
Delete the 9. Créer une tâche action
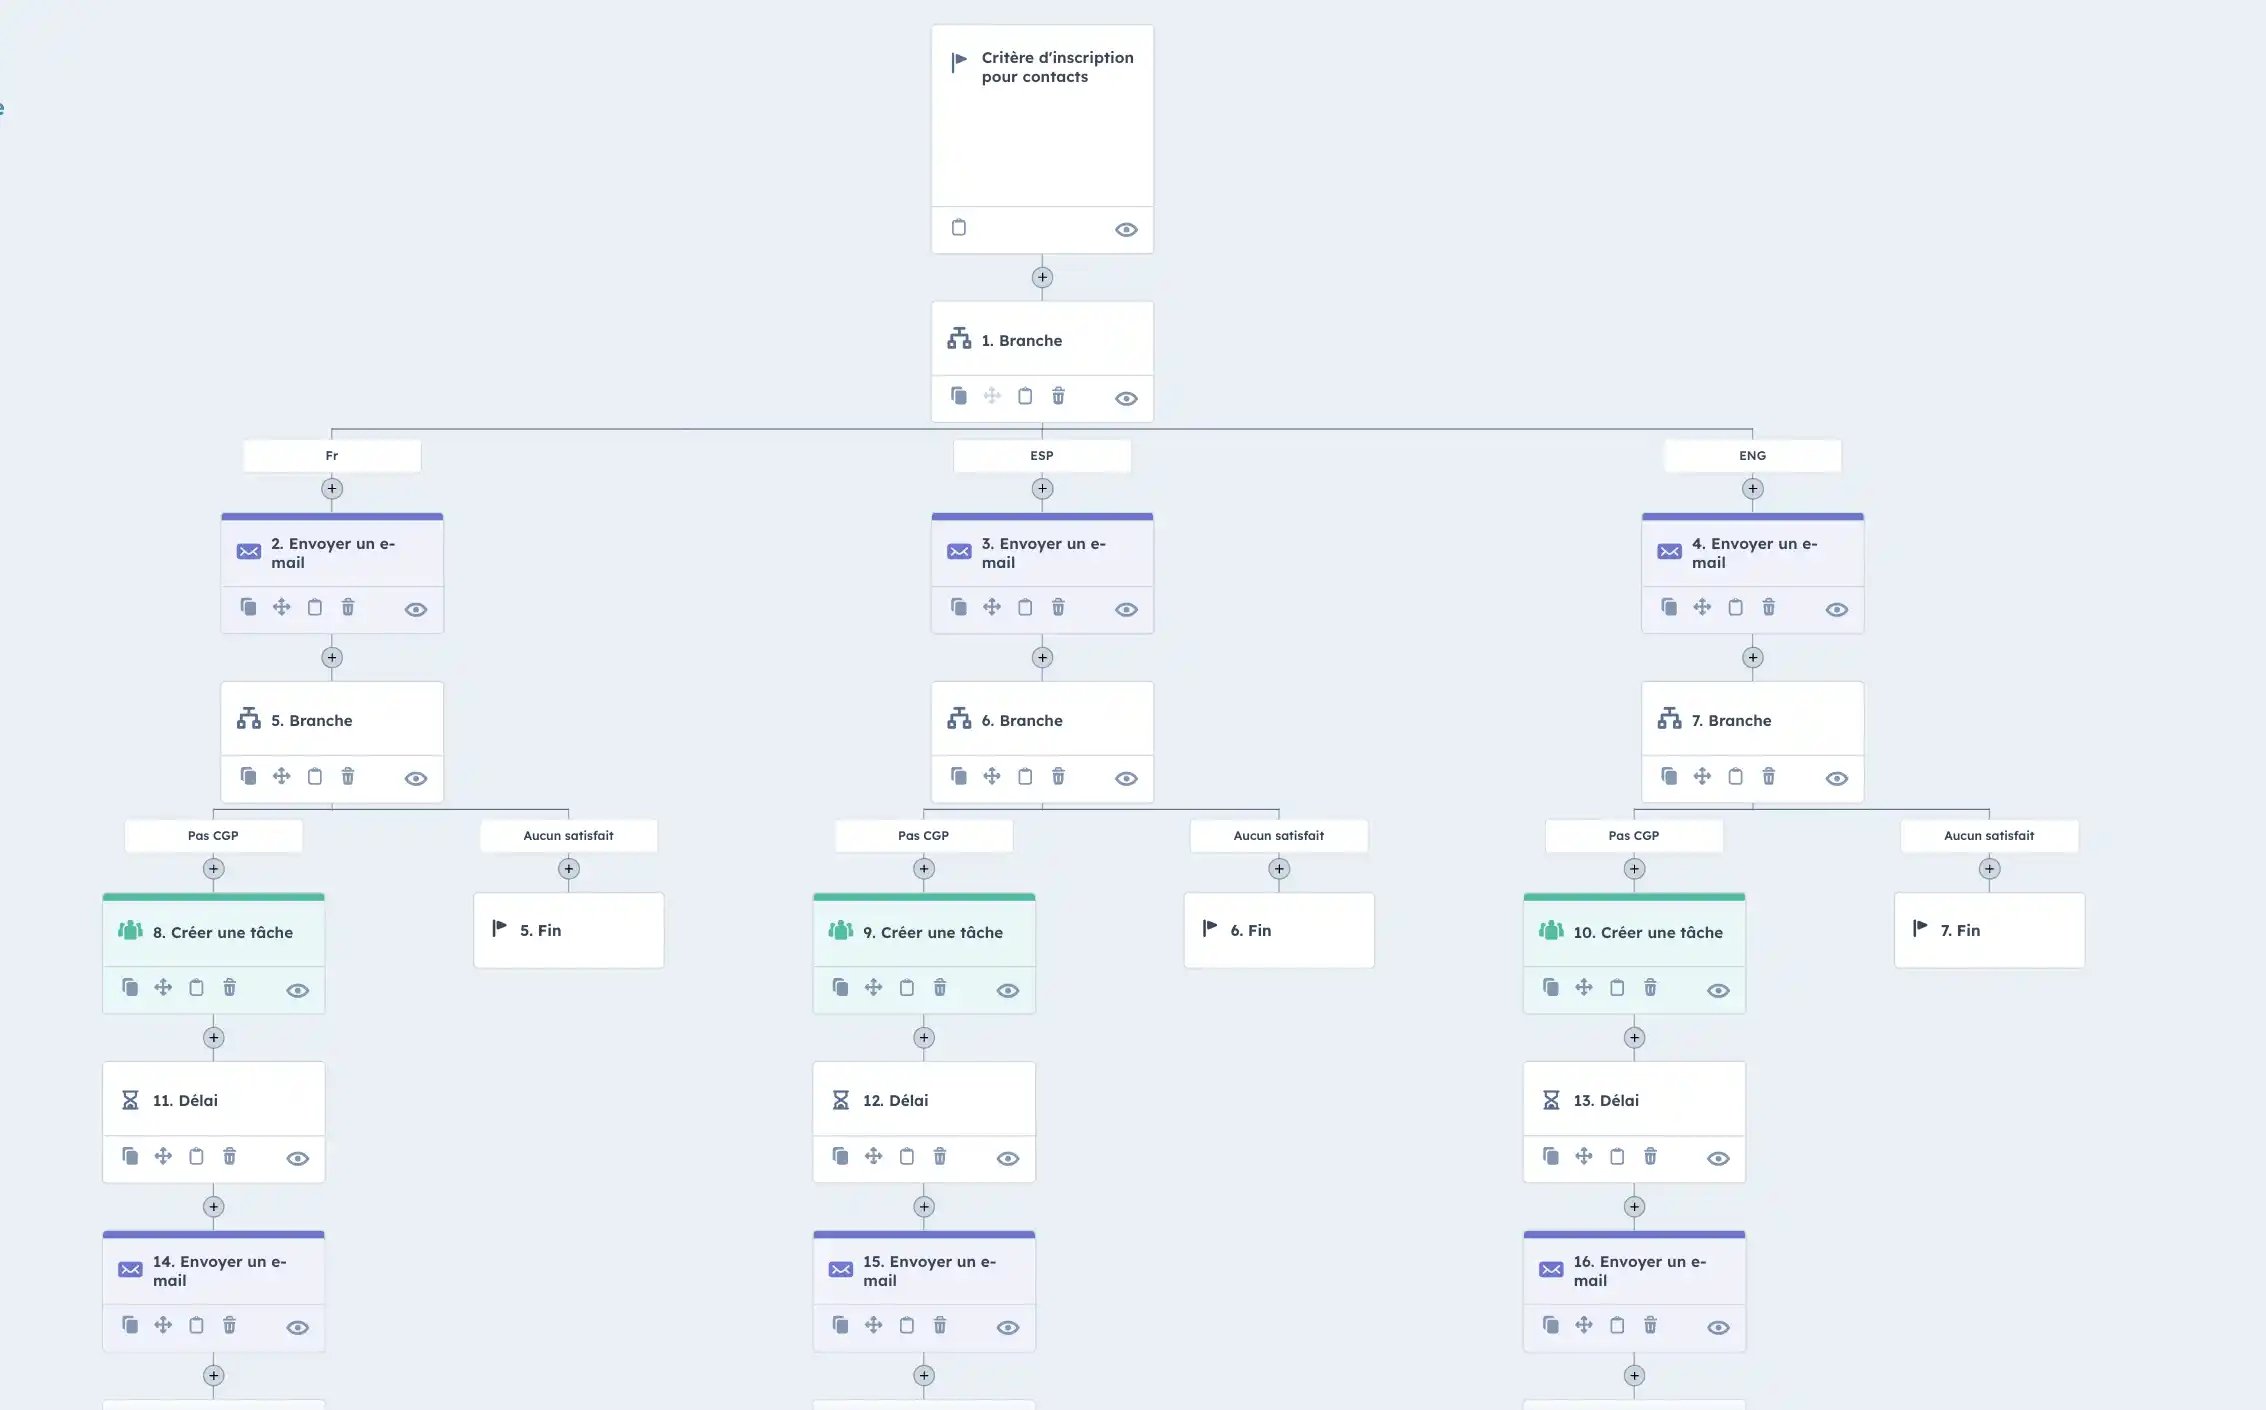click(x=940, y=988)
